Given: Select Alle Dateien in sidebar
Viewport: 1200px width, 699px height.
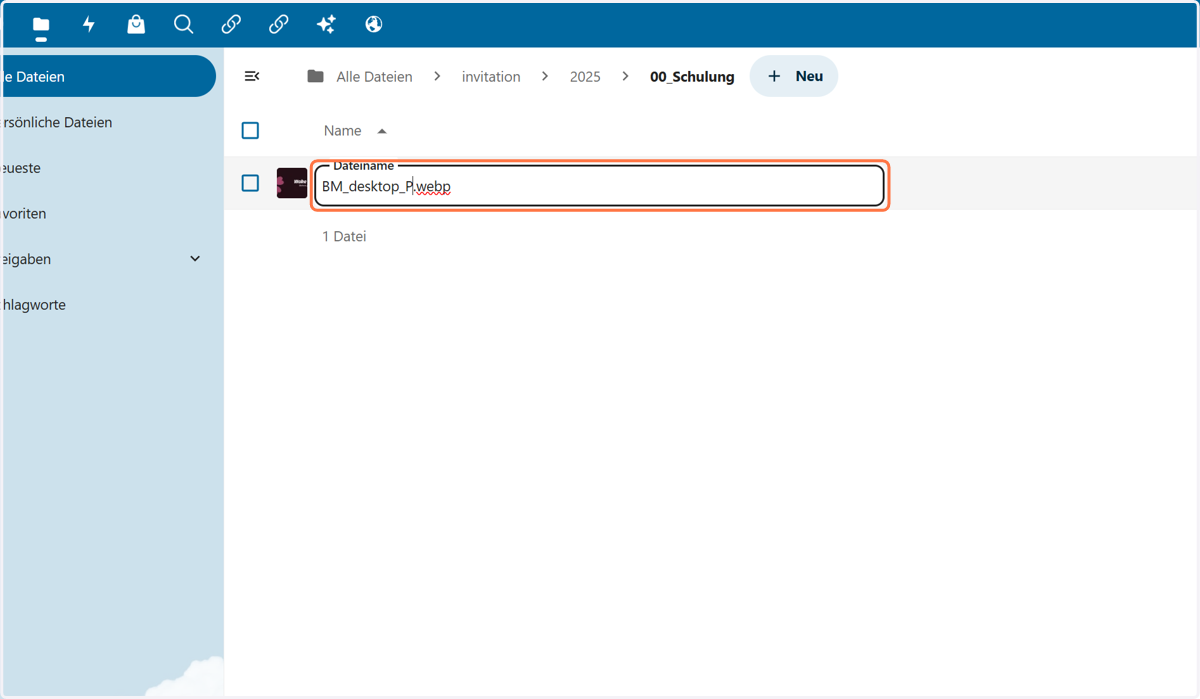Looking at the screenshot, I should [x=108, y=77].
